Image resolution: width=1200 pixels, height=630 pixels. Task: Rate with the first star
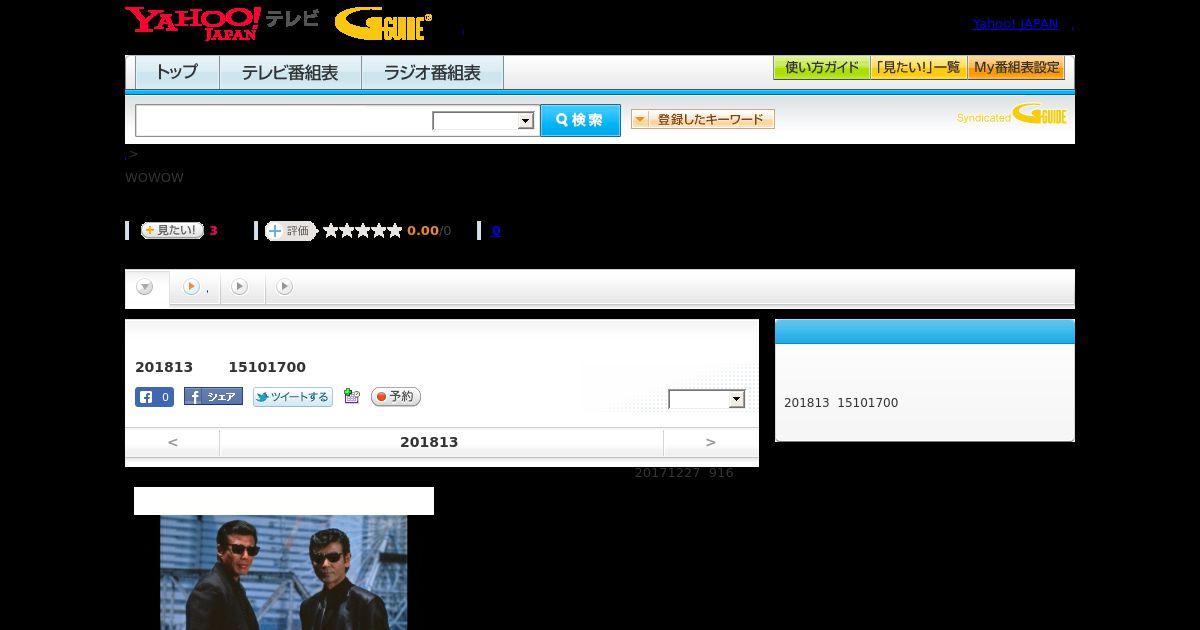pos(331,230)
